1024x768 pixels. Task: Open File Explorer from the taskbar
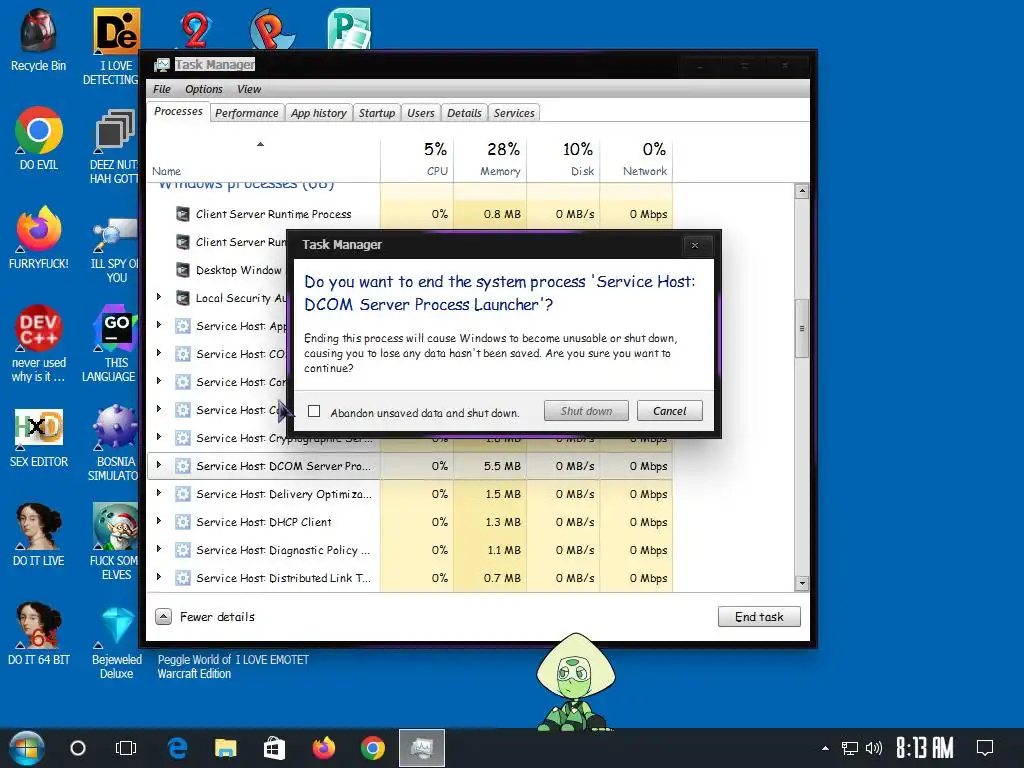tap(225, 748)
